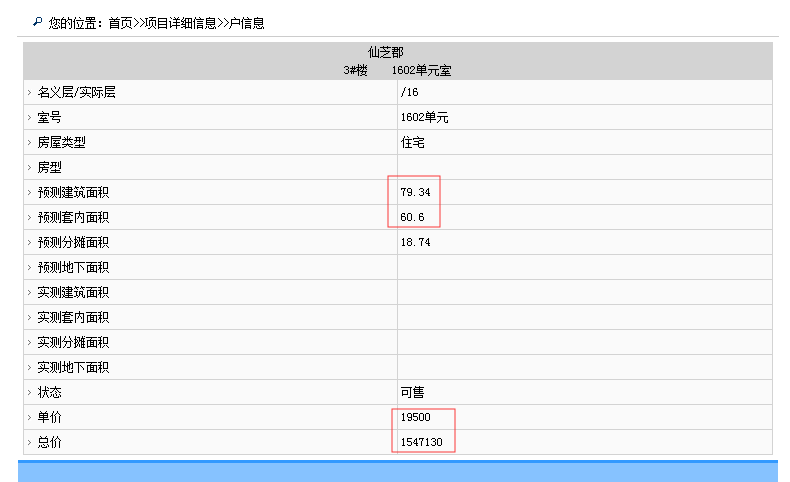
Task: Click the arrow bullet before 总价
Action: pyautogui.click(x=29, y=442)
